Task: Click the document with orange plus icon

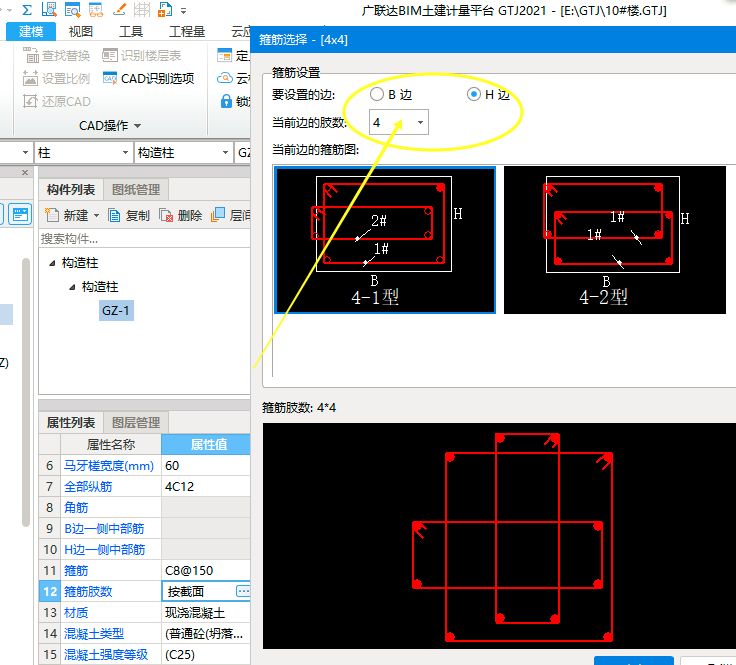Action: [x=164, y=9]
